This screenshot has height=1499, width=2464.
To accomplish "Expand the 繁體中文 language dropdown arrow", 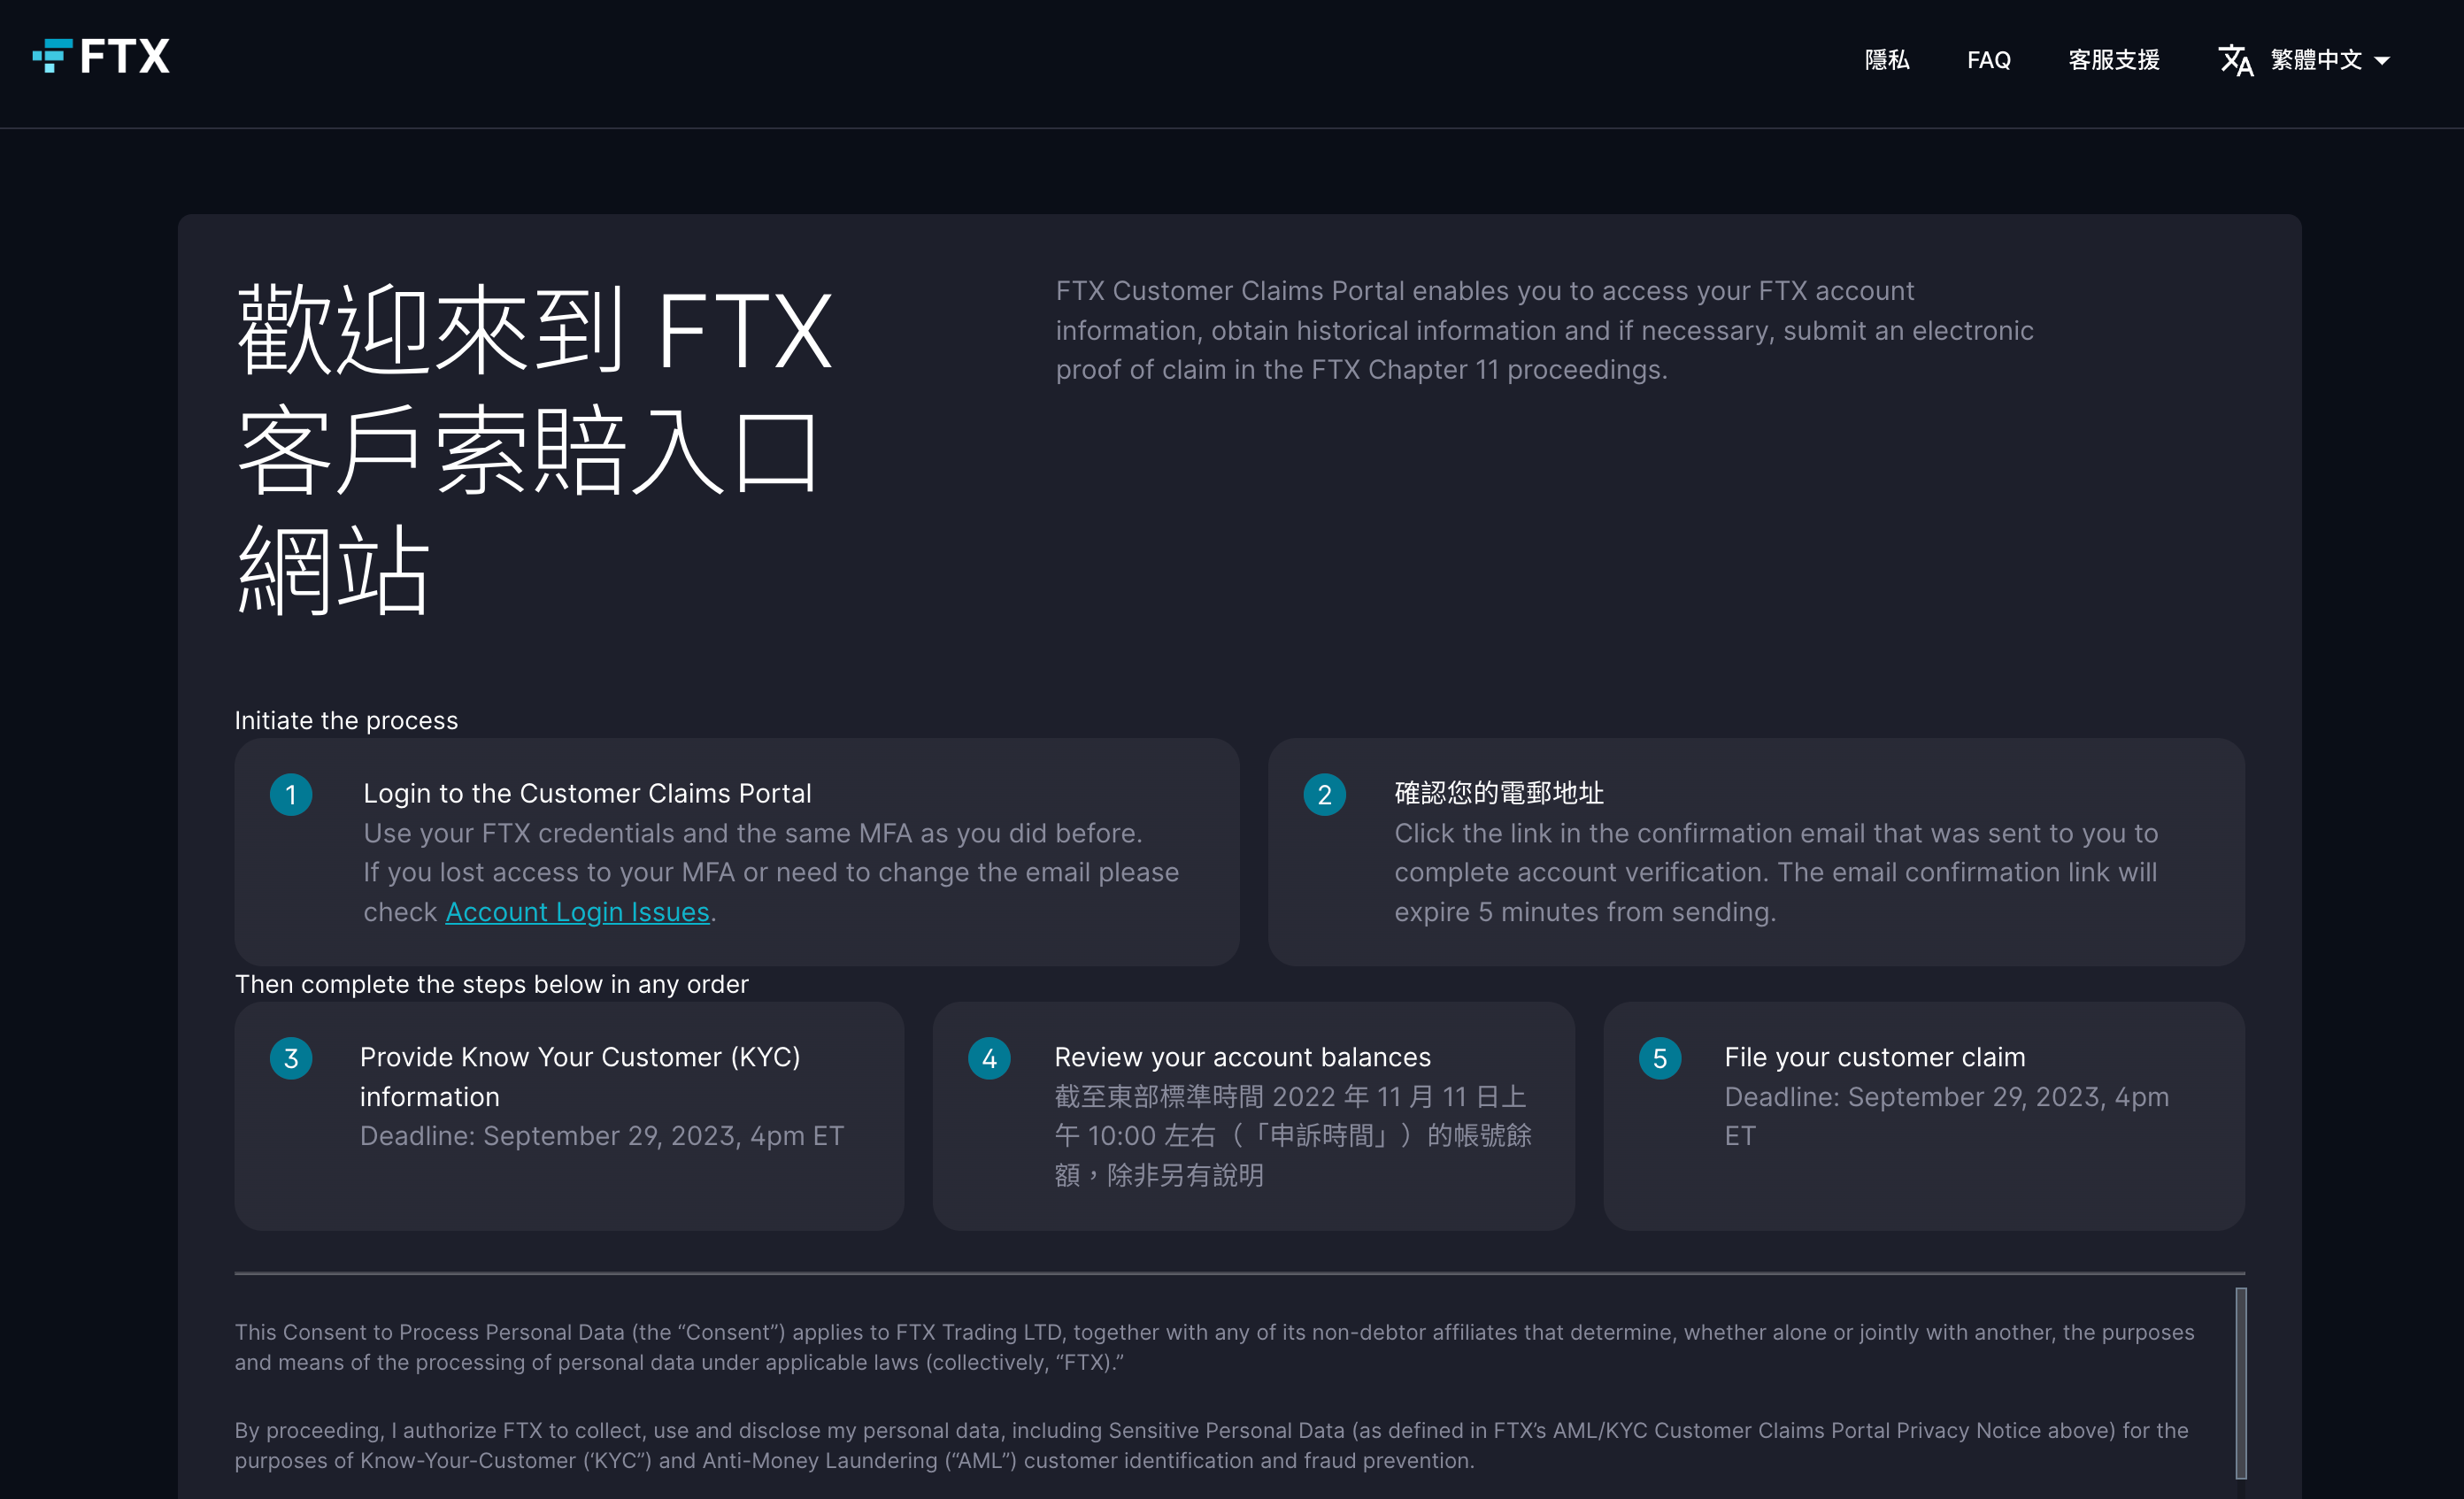I will click(2382, 61).
